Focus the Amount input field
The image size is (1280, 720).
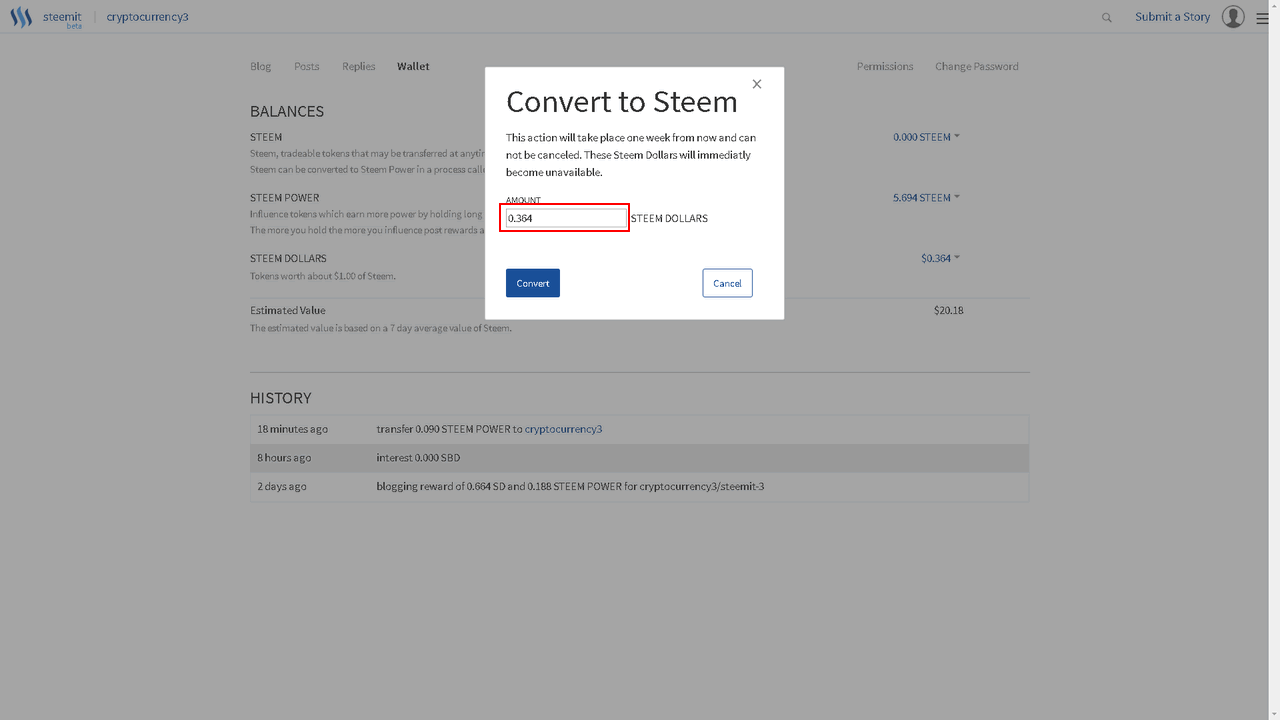(x=566, y=218)
